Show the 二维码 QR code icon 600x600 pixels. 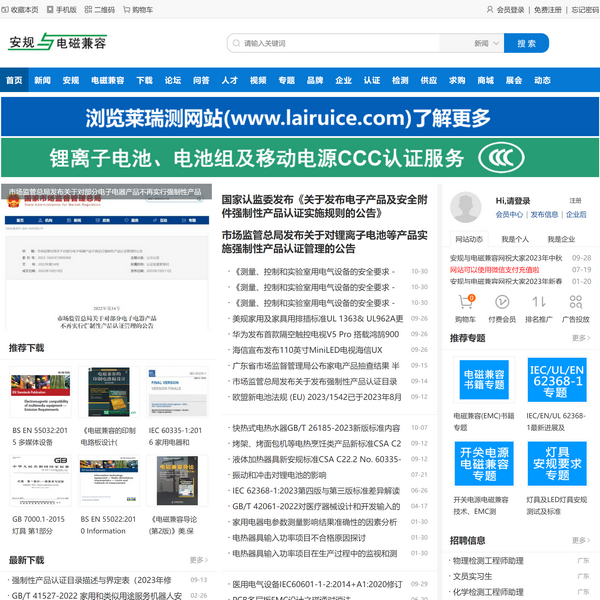point(87,9)
